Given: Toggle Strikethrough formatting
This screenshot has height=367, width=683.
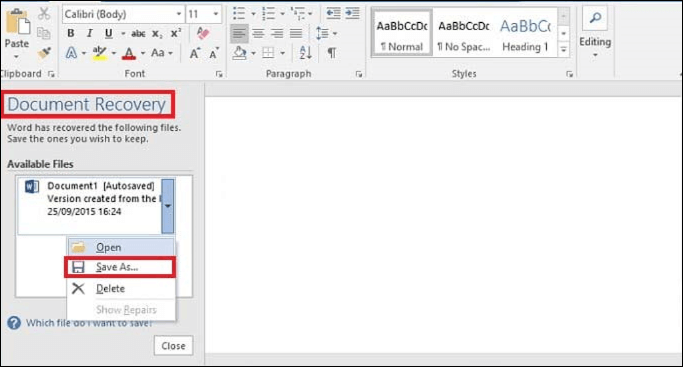Looking at the screenshot, I should click(138, 34).
